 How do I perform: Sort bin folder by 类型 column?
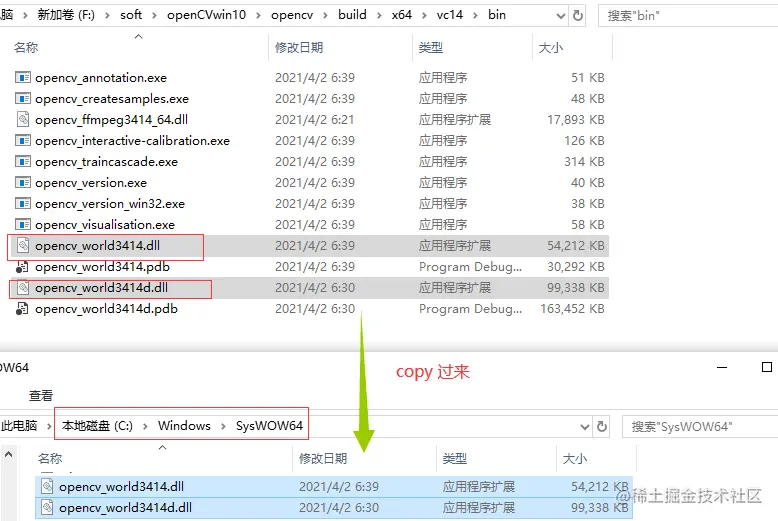[x=431, y=48]
